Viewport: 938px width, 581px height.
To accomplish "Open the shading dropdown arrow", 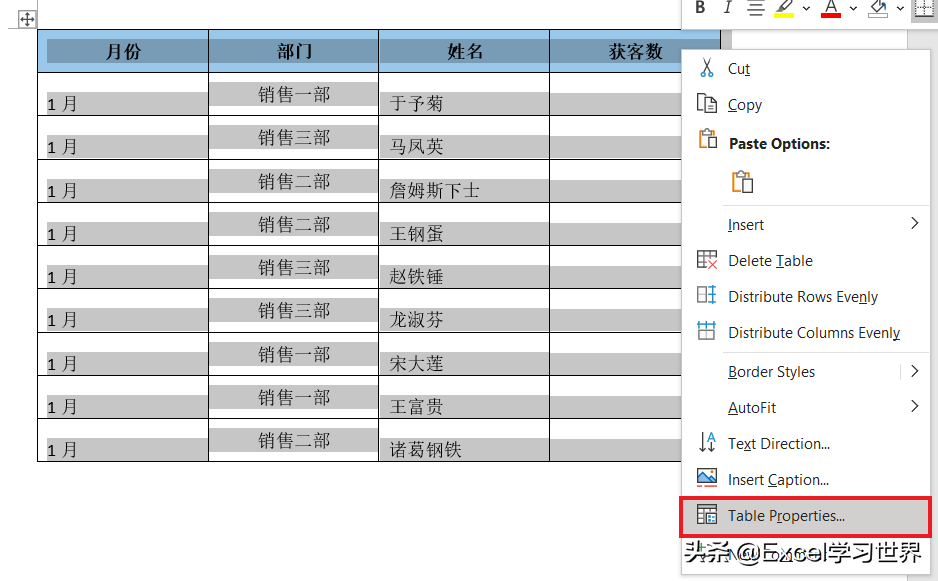I will (900, 8).
